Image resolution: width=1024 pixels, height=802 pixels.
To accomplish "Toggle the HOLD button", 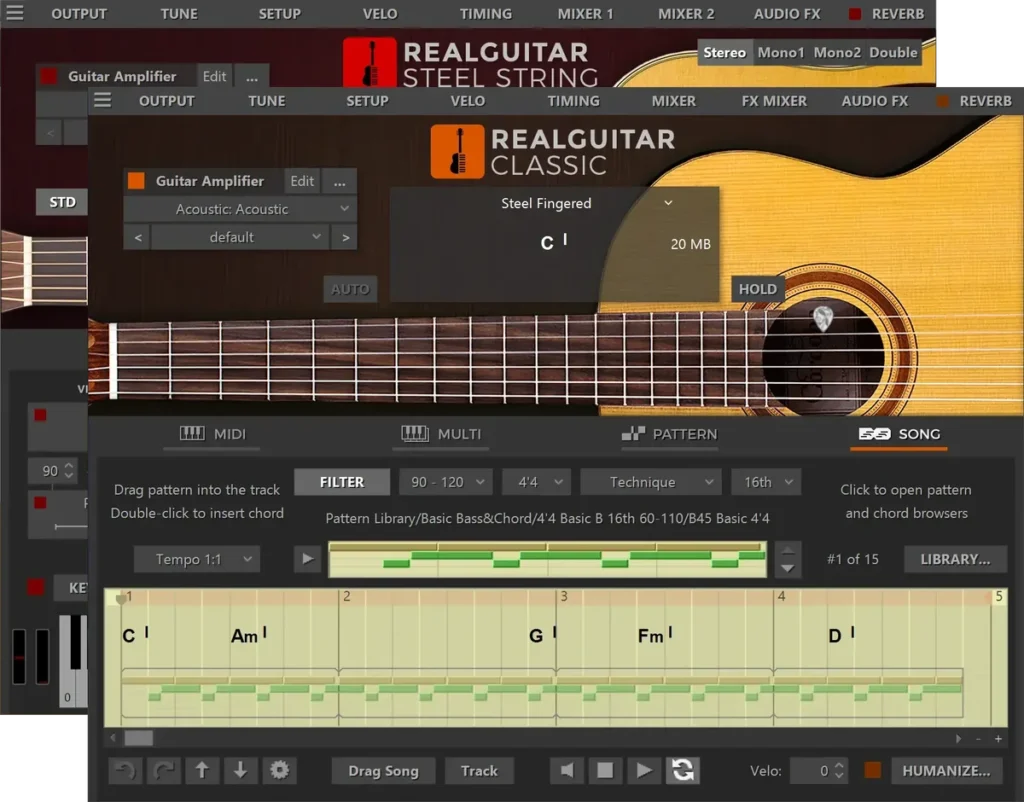I will [x=758, y=289].
